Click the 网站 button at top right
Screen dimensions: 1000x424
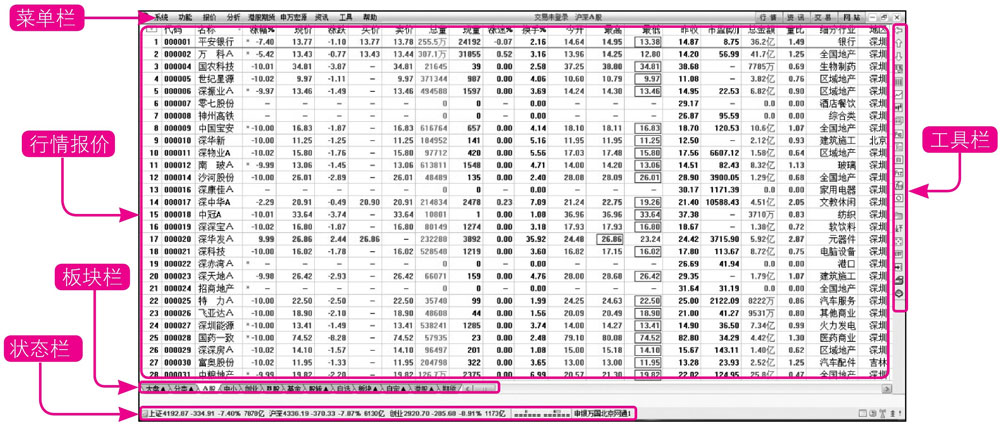click(851, 18)
